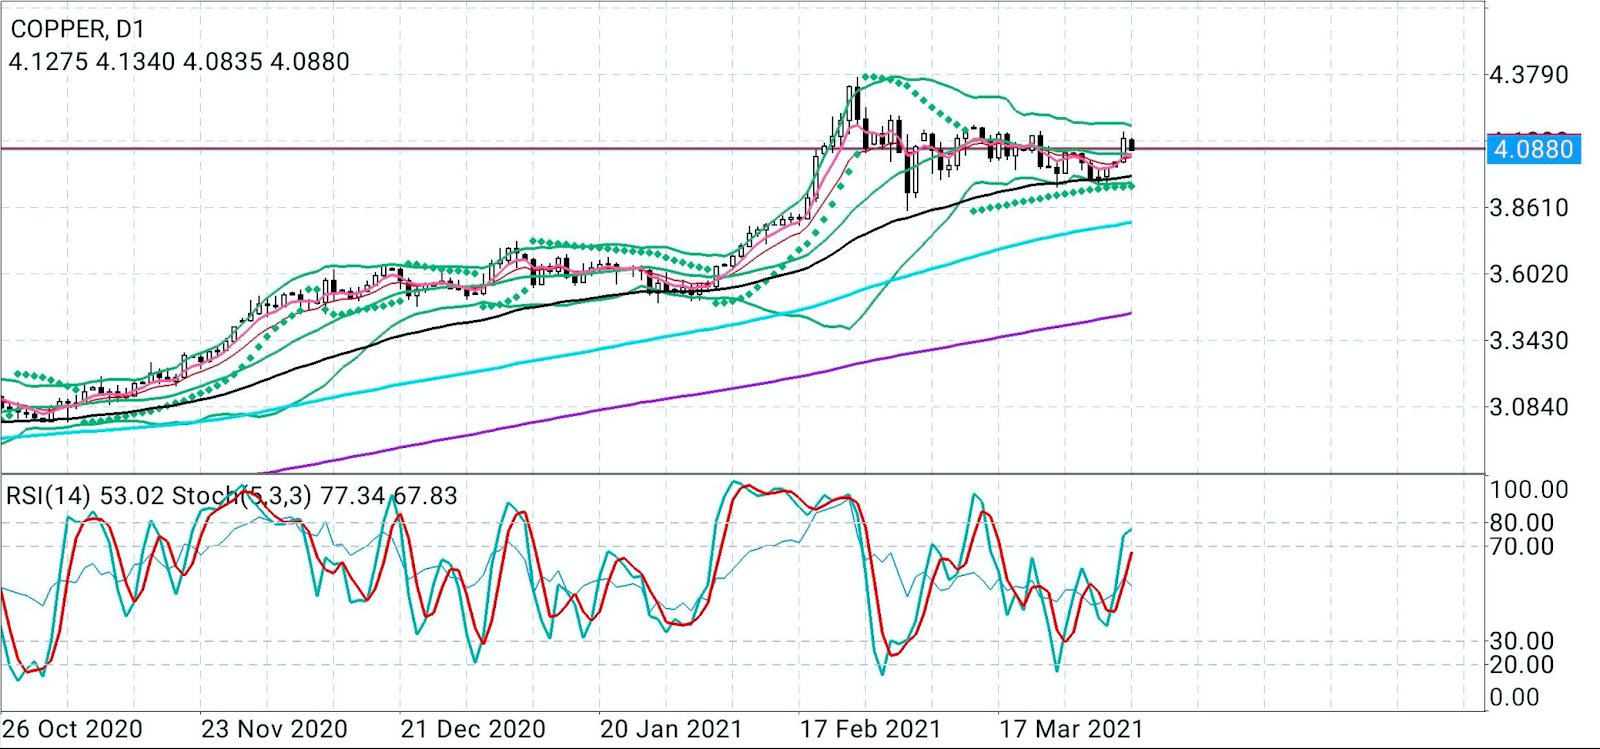This screenshot has width=1600, height=749.
Task: Click the 4.3790 price axis label
Action: pyautogui.click(x=1529, y=76)
